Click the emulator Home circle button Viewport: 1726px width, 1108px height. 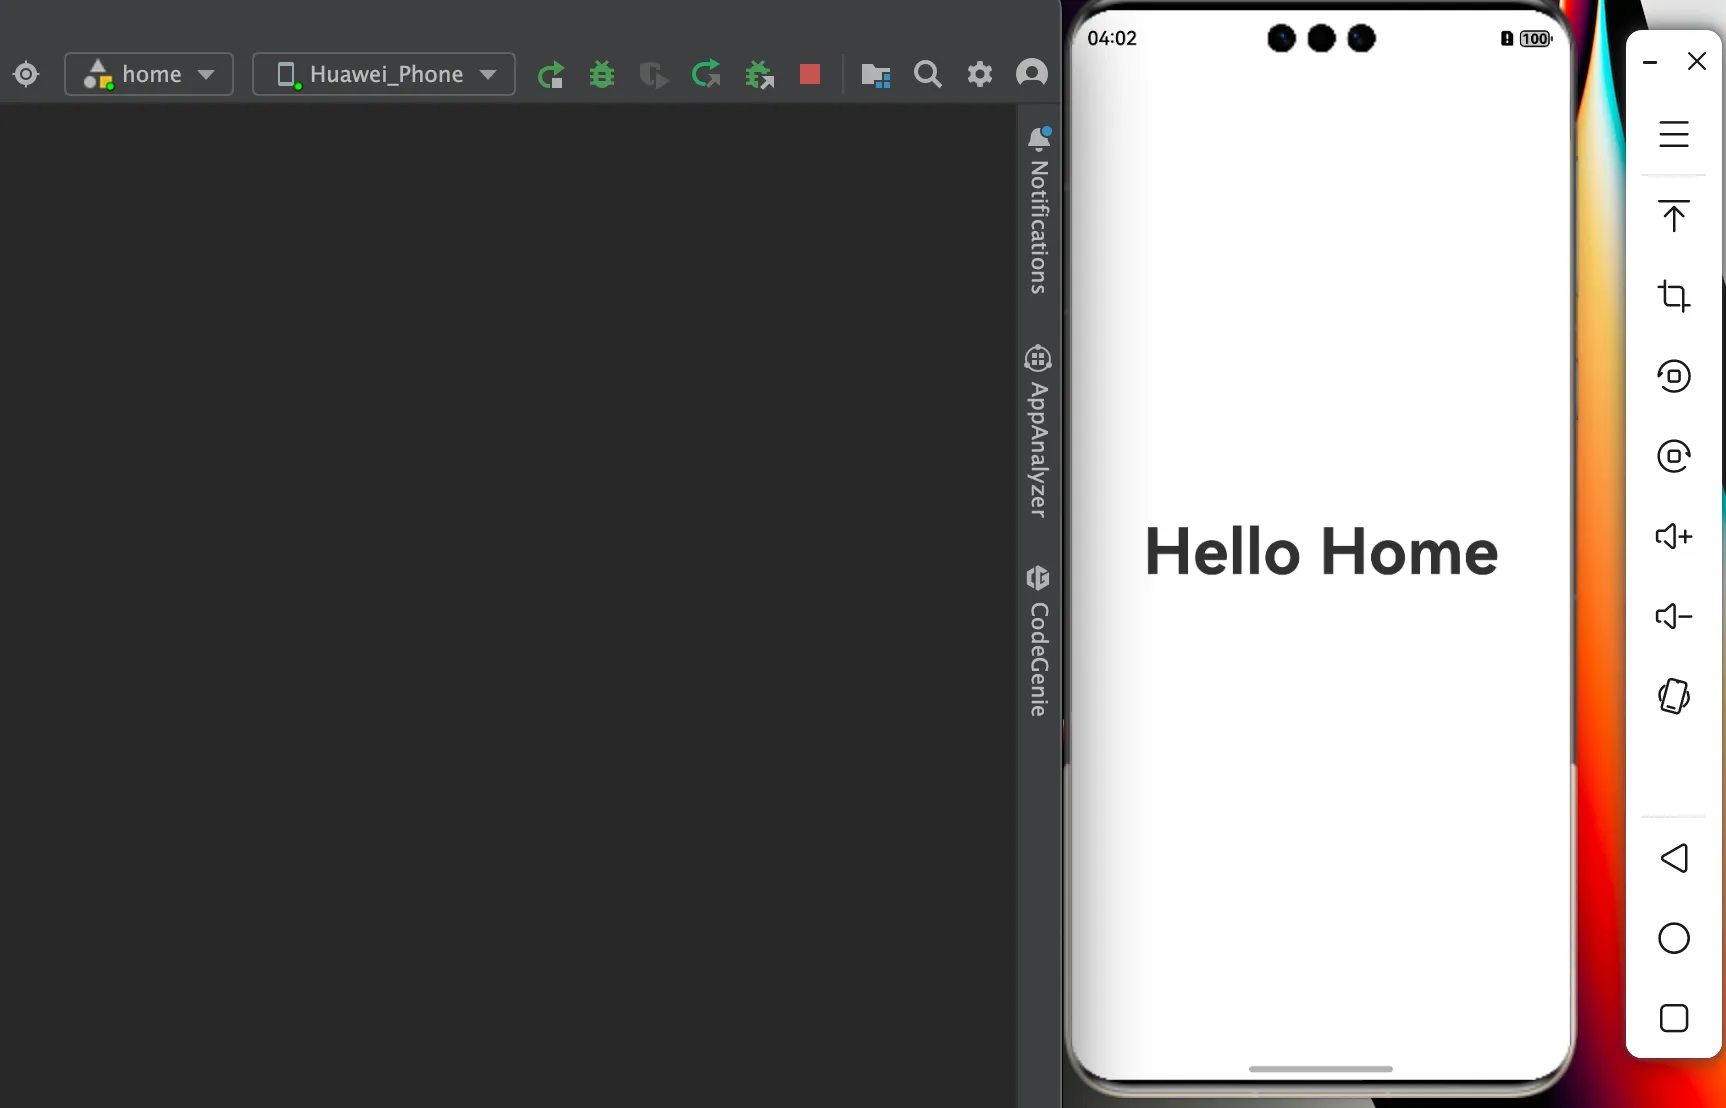point(1674,938)
